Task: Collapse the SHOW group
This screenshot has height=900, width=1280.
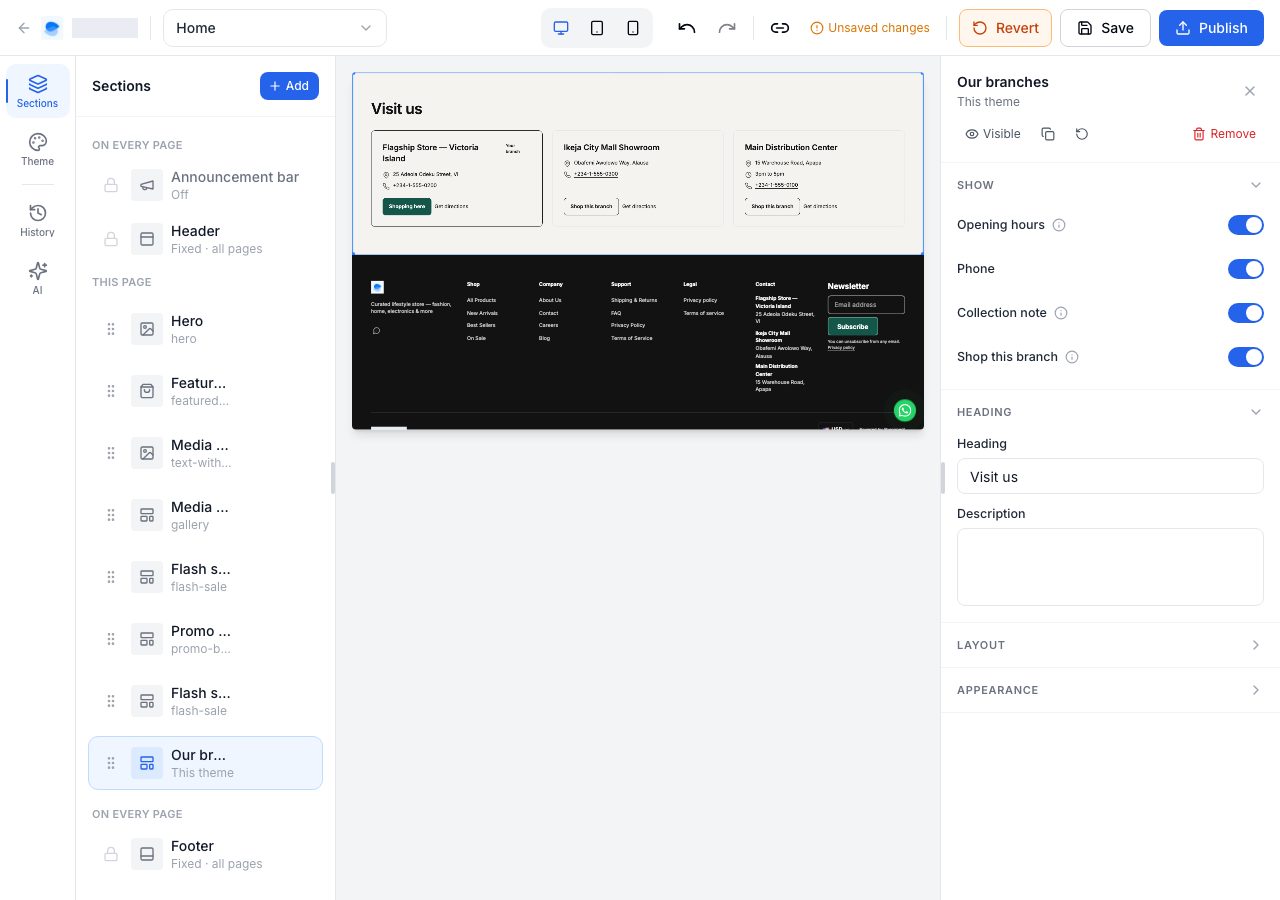Action: (x=1110, y=185)
